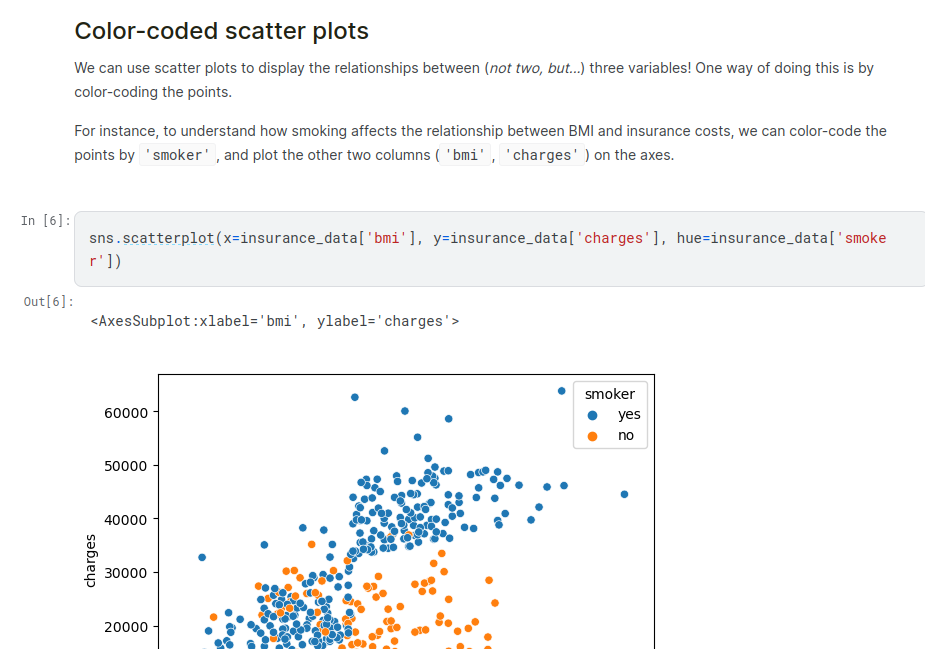Click the Out[6] prompt label
Screen dimensions: 925x649
click(x=48, y=302)
